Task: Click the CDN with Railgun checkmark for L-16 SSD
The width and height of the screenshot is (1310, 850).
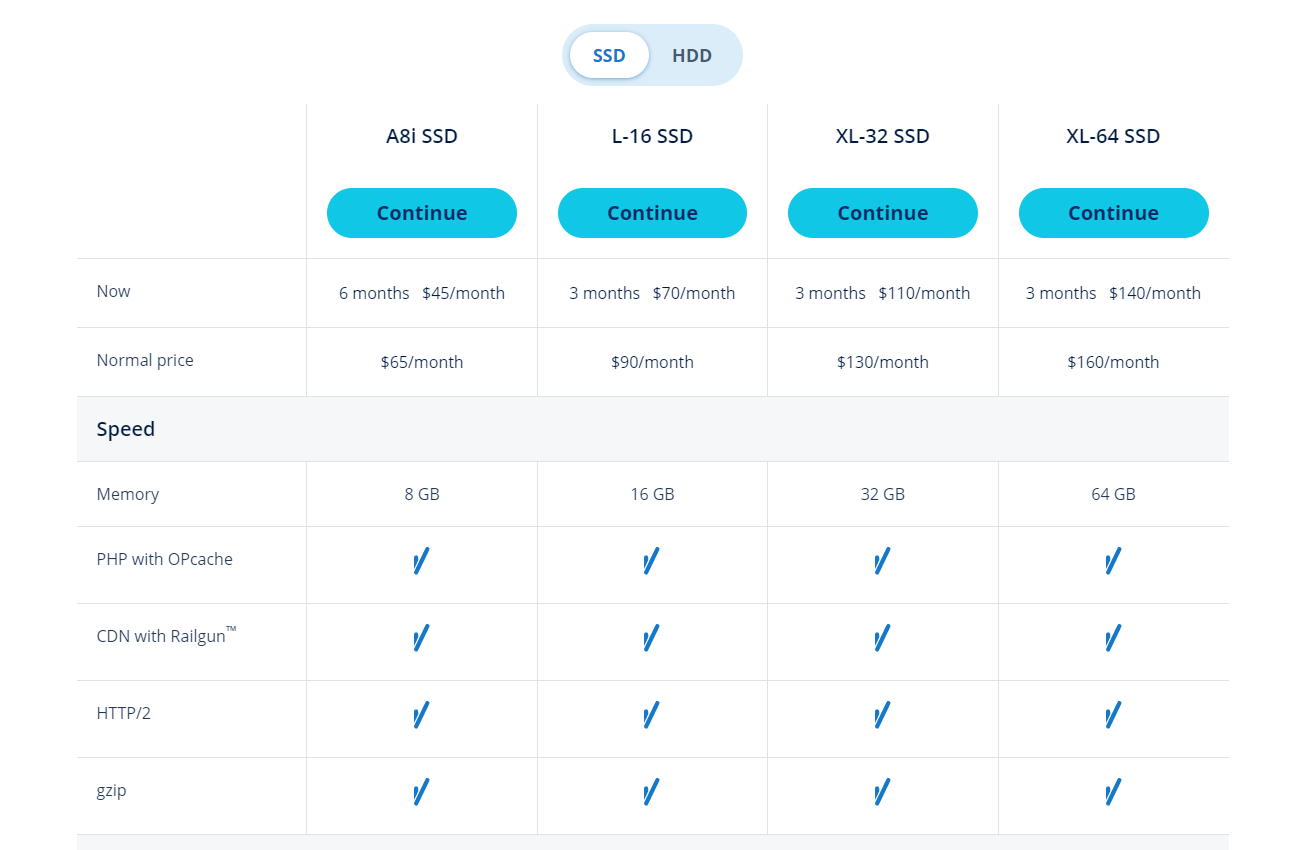Action: tap(651, 638)
